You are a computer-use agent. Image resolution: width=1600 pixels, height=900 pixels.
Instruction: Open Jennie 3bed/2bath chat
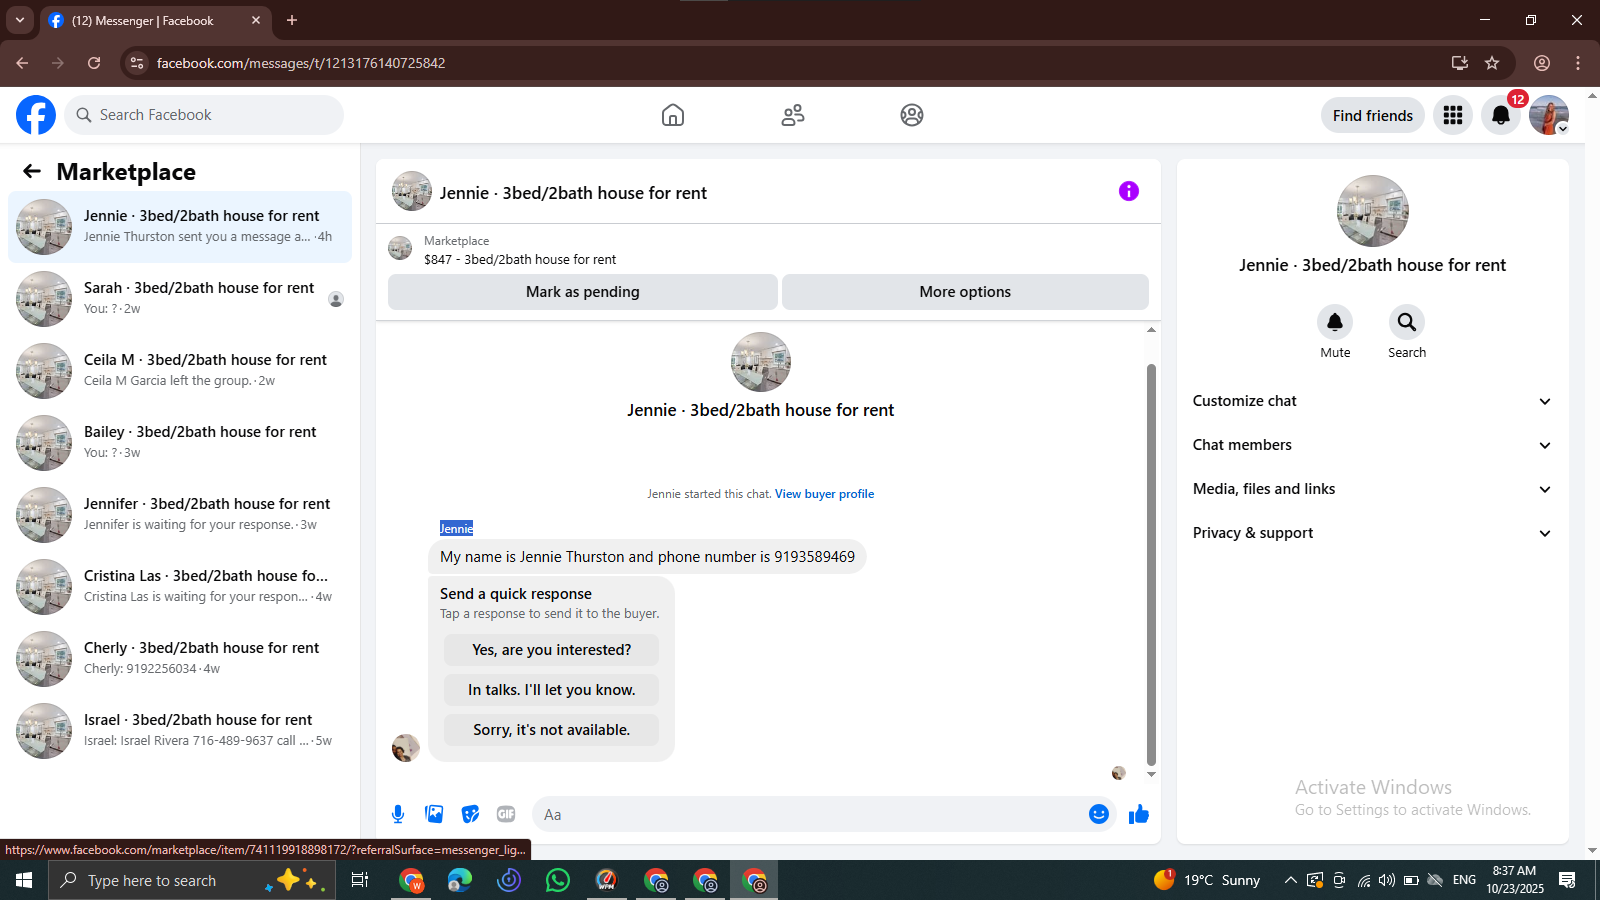click(180, 227)
